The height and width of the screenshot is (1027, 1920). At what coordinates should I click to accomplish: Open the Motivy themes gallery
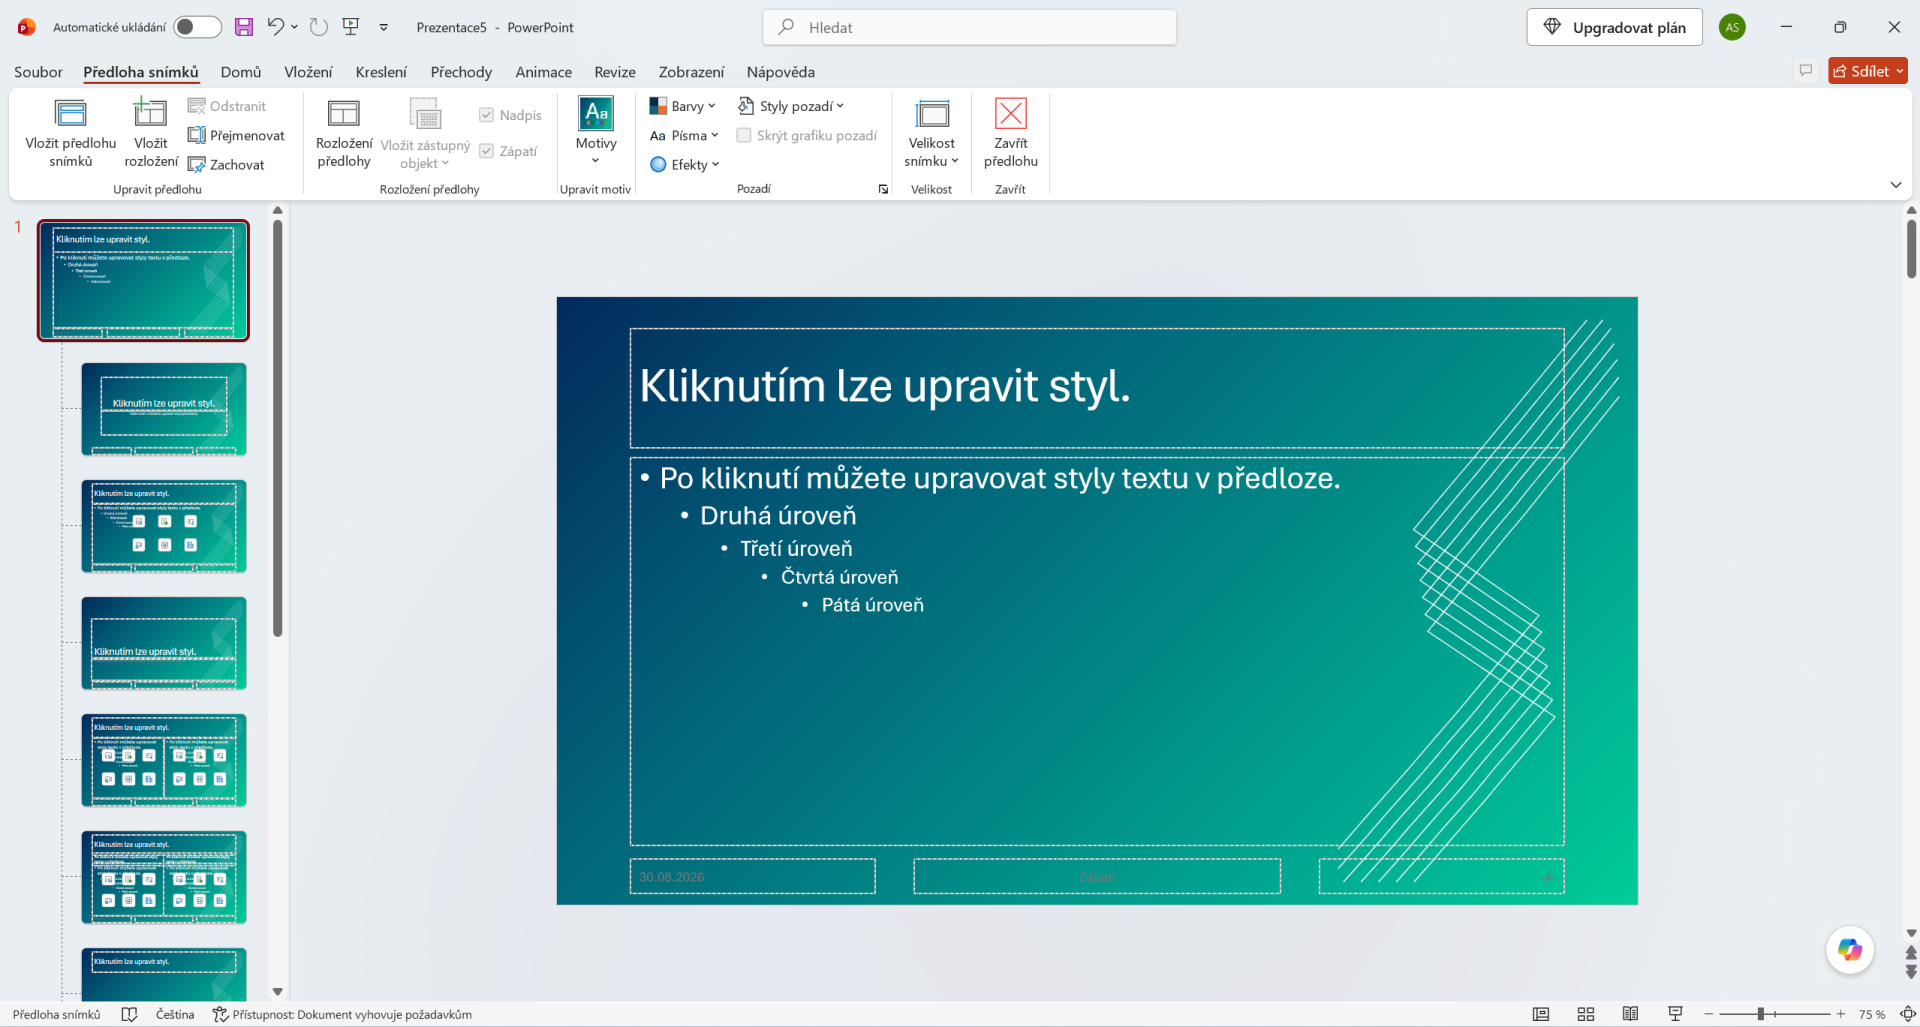pyautogui.click(x=596, y=133)
